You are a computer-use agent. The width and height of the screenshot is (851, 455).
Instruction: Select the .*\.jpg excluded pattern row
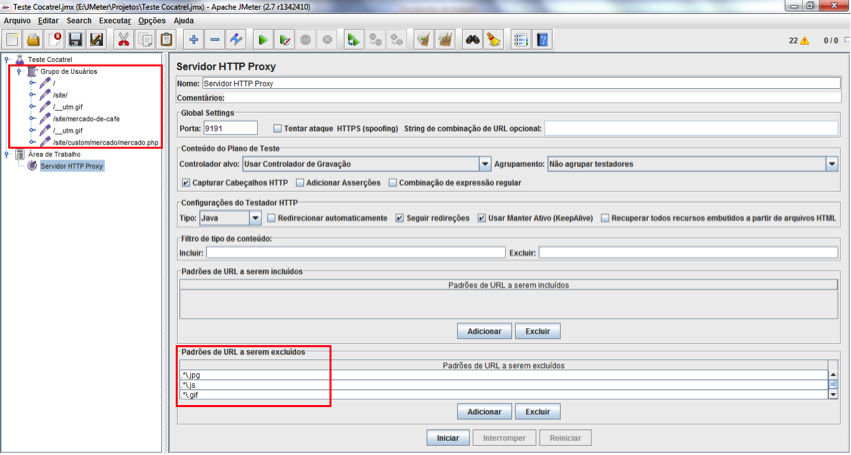pos(504,375)
